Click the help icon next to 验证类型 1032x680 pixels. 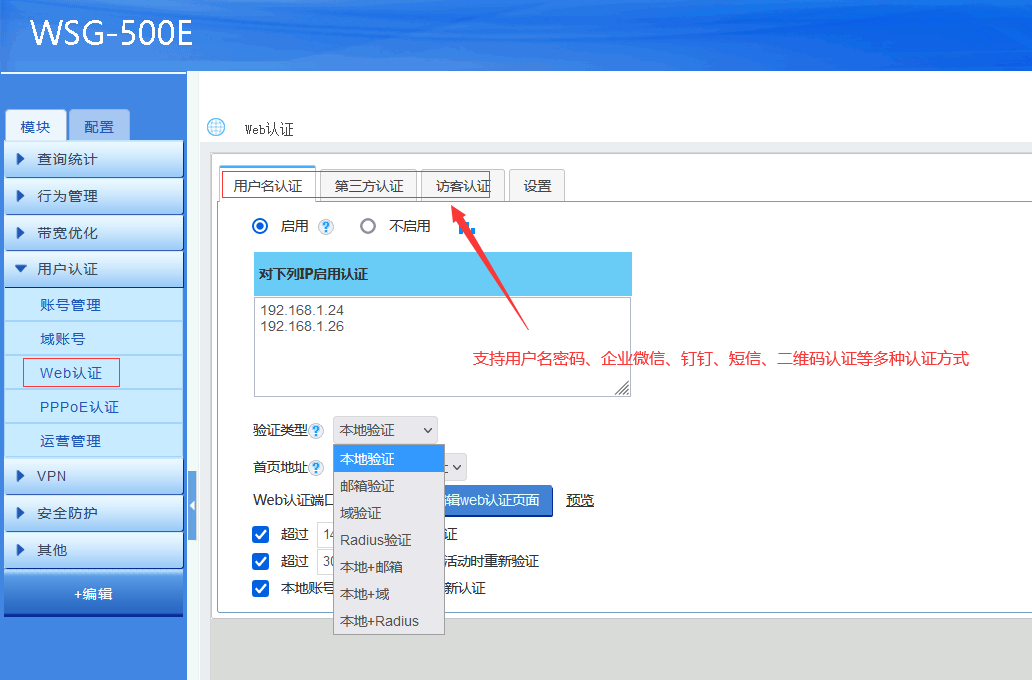point(316,431)
